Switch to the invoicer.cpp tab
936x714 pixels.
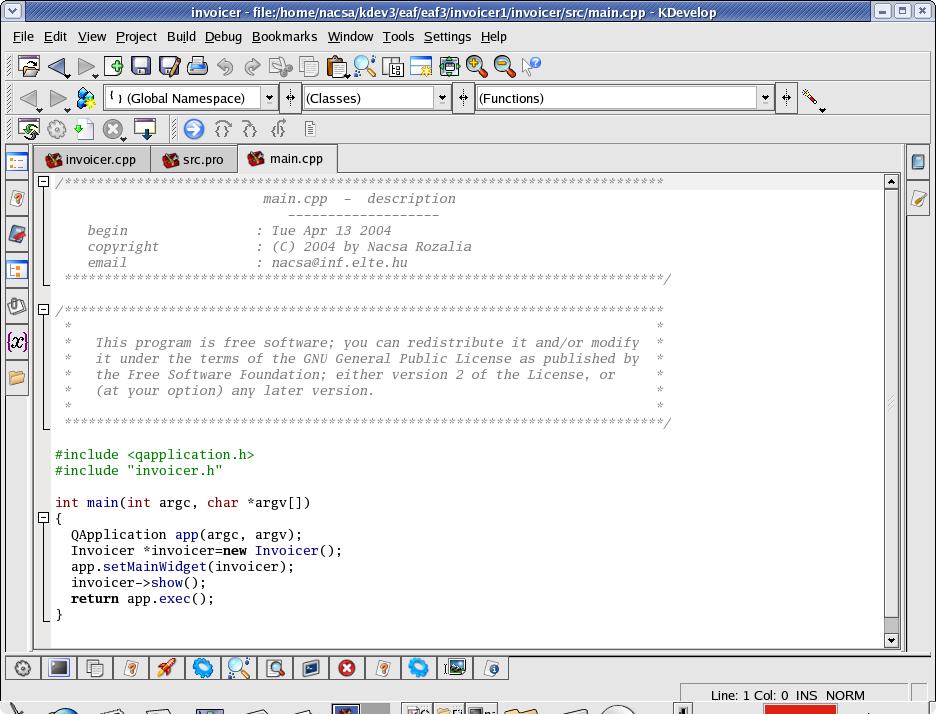[91, 159]
